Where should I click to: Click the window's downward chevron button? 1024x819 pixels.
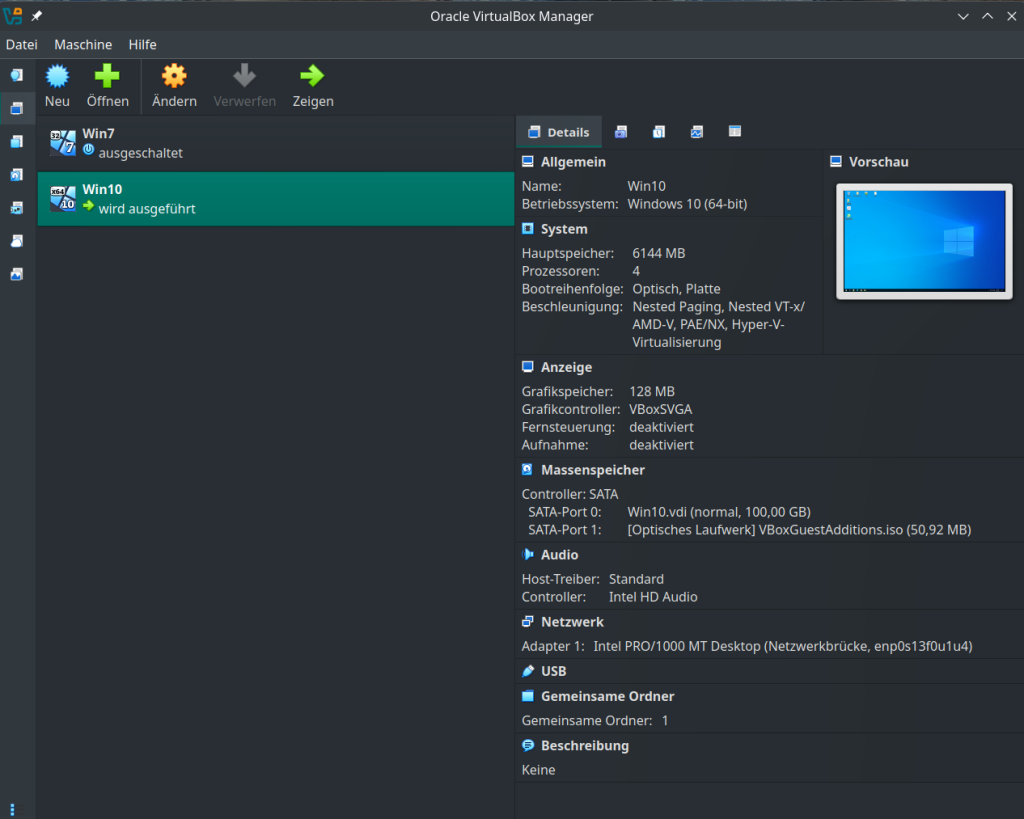(x=963, y=16)
